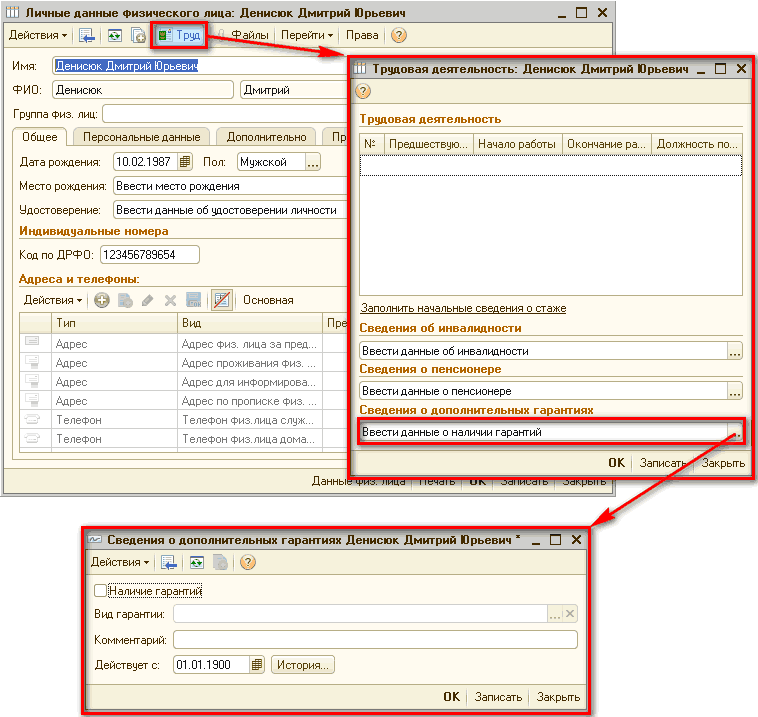Click the refresh icon in personal data toolbar
The height and width of the screenshot is (717, 758).
coord(114,35)
